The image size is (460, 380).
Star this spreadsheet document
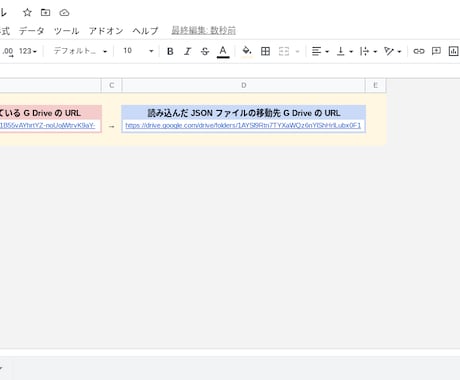click(x=27, y=13)
